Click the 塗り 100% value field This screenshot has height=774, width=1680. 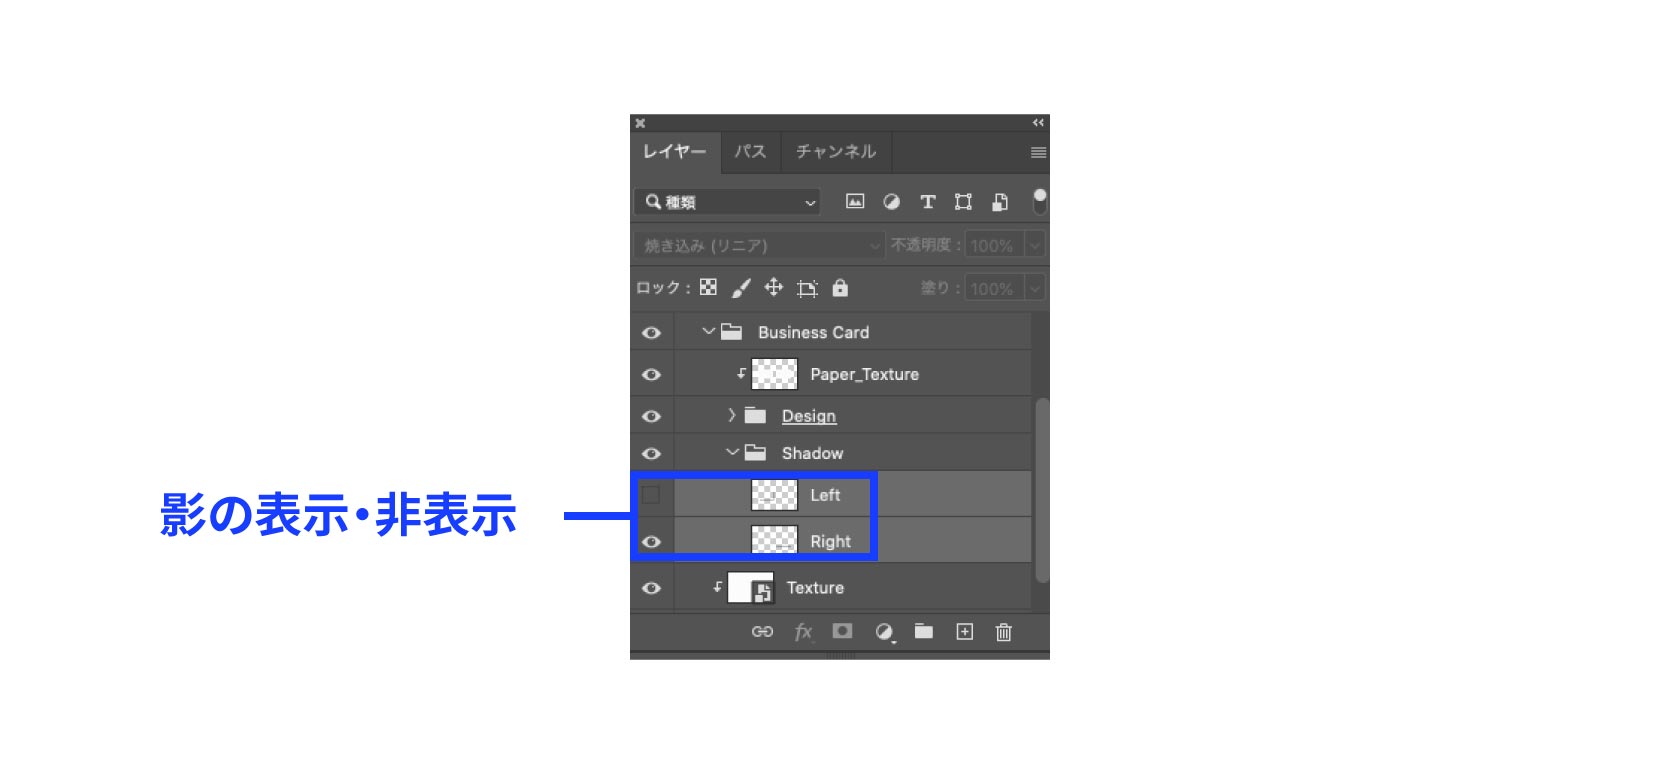993,288
